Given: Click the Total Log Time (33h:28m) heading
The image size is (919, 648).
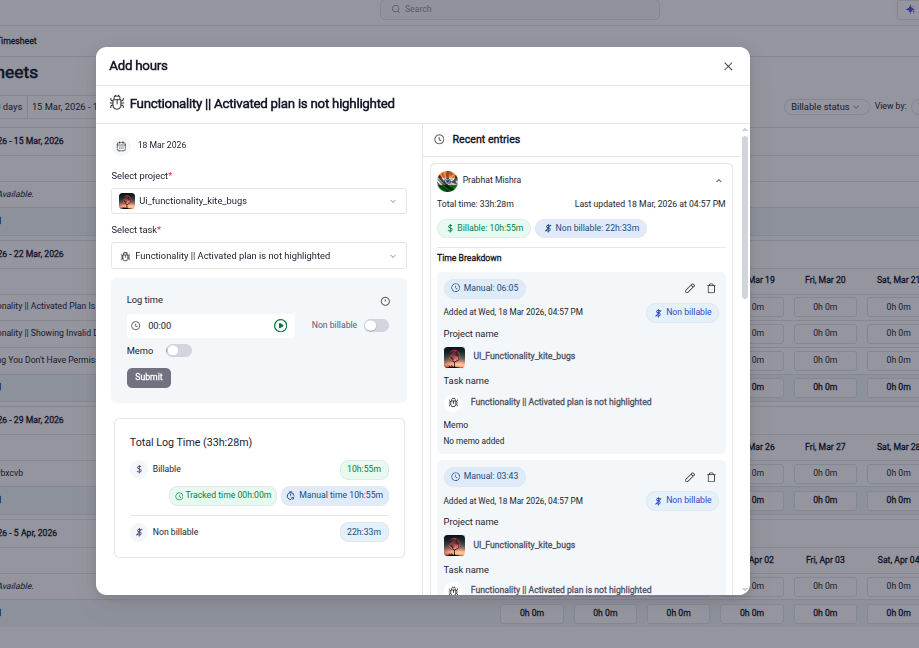Looking at the screenshot, I should tap(191, 442).
